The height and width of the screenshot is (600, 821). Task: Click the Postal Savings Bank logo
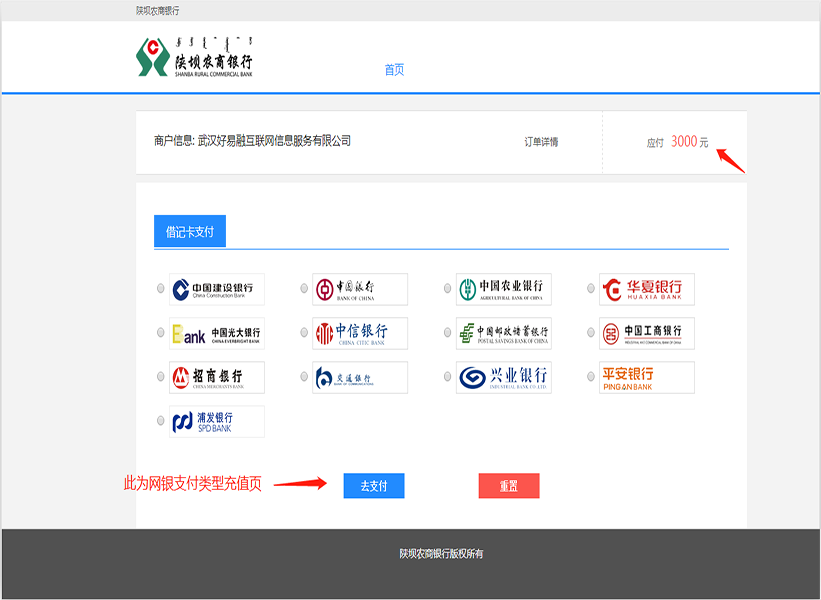504,333
